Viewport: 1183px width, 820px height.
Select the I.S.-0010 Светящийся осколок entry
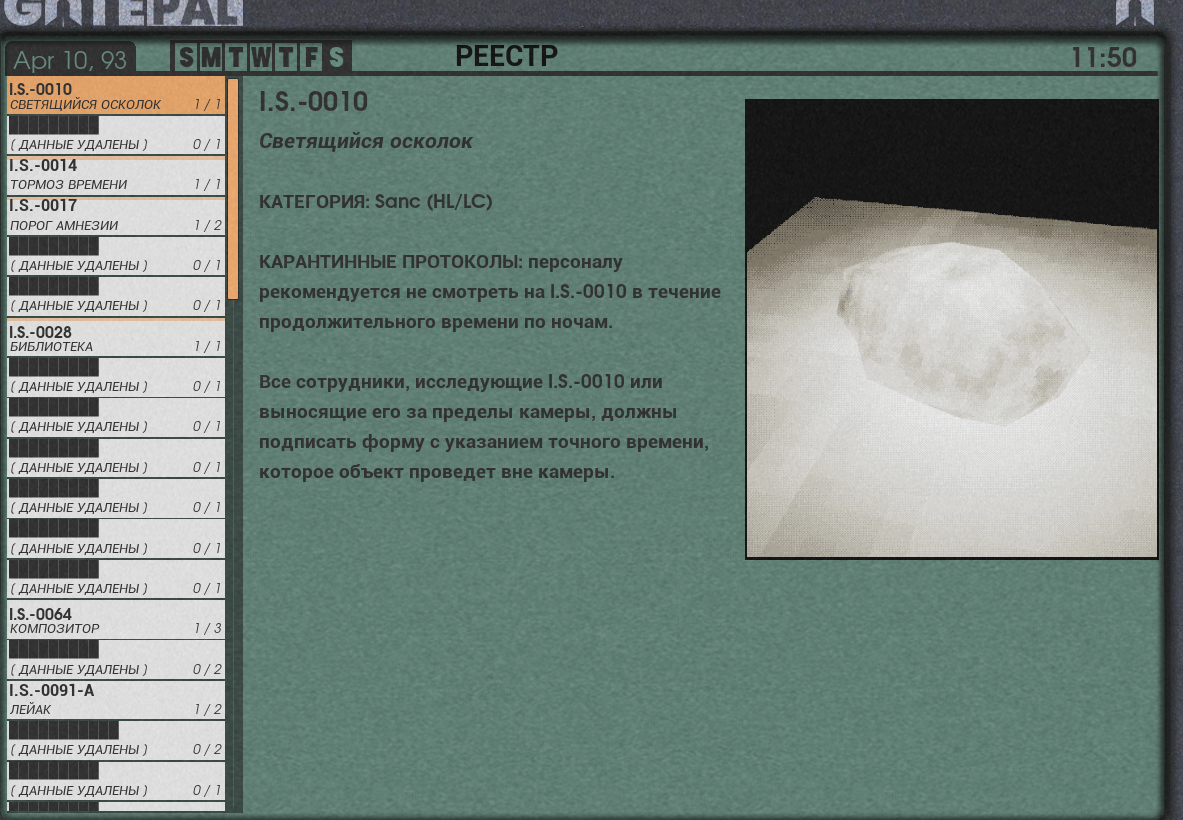(116, 96)
